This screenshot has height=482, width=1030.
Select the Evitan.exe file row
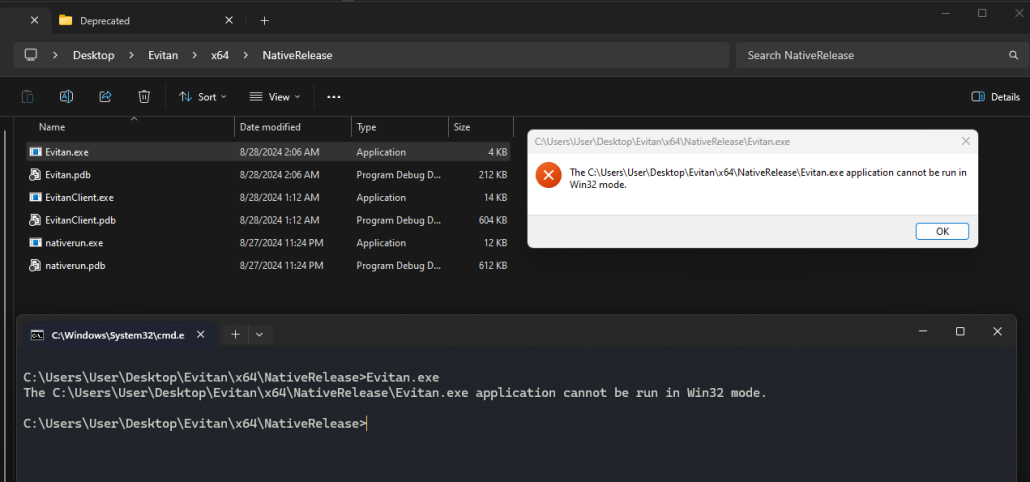click(268, 152)
